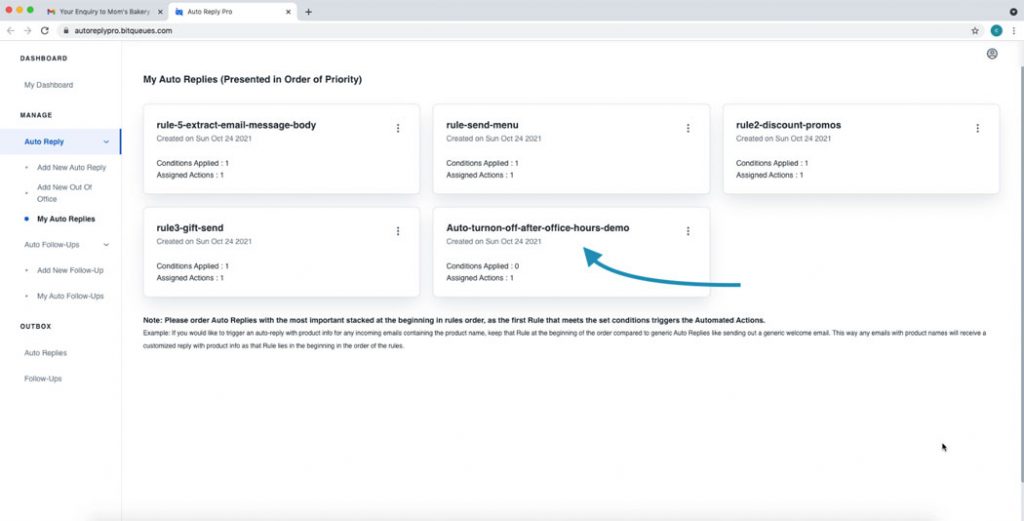Open My Auto Follow-Ups page
This screenshot has height=521, width=1024.
[x=70, y=296]
